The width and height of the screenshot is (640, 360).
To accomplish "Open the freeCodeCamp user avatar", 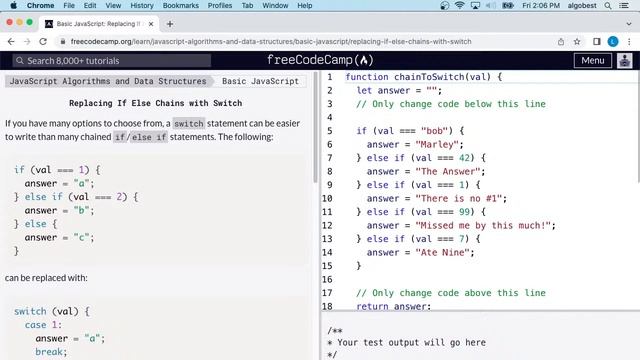I will (x=624, y=60).
